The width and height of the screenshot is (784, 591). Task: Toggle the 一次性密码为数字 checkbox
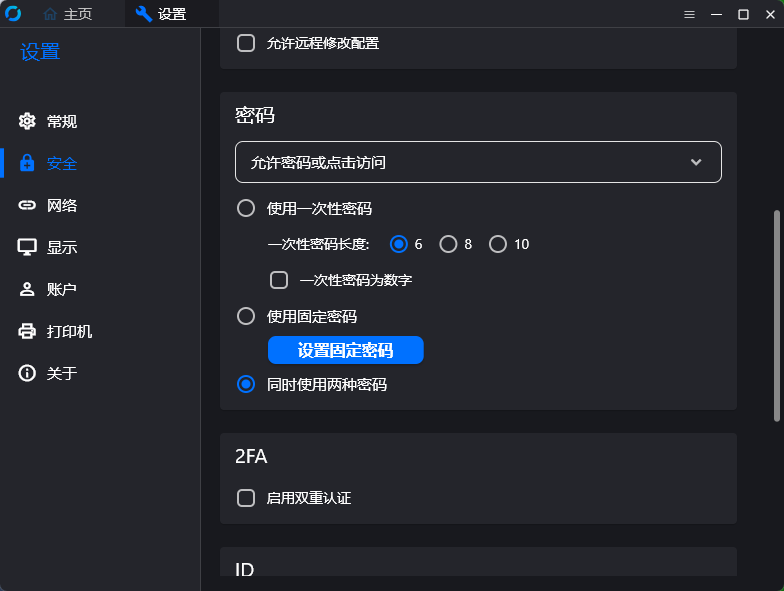tap(279, 280)
